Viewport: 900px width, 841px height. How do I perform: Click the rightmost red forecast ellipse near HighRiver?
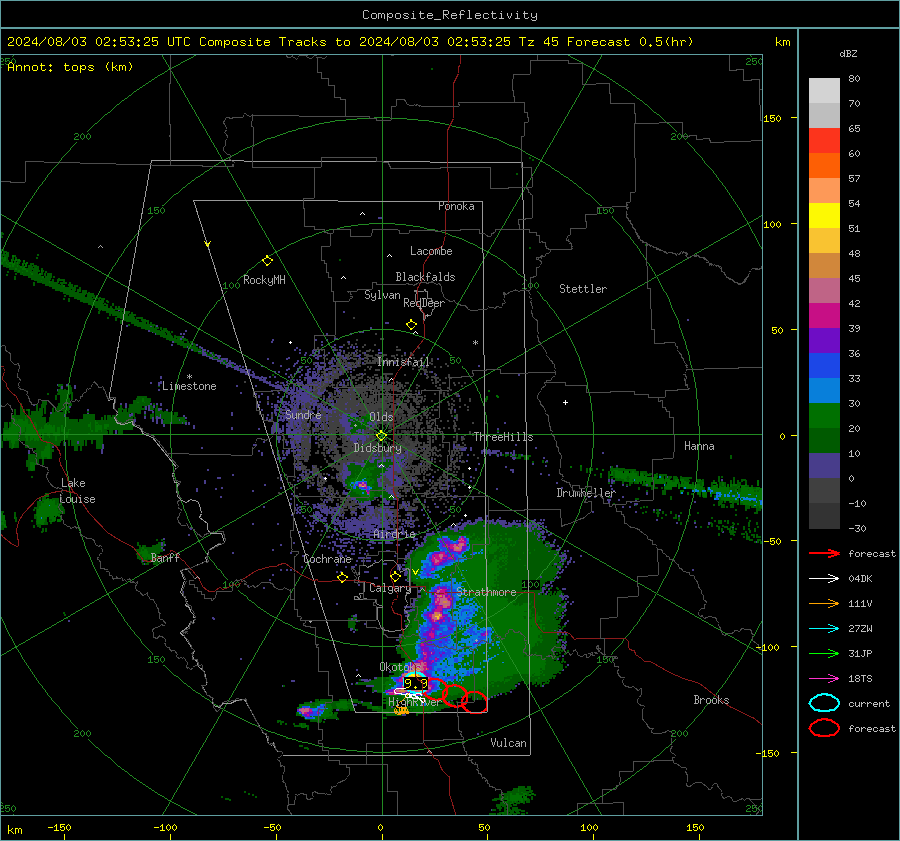pyautogui.click(x=475, y=702)
